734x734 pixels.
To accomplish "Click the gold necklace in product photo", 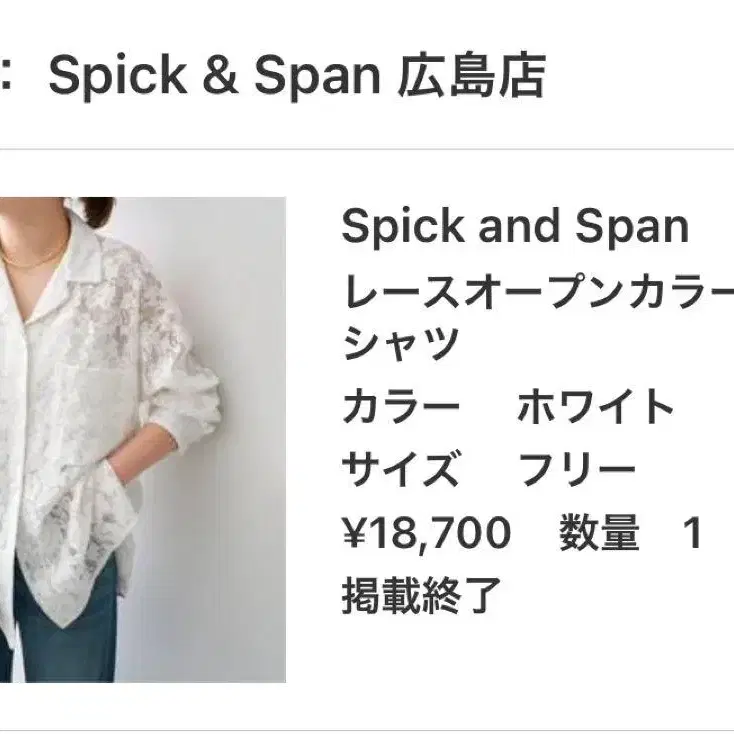I will [x=33, y=260].
